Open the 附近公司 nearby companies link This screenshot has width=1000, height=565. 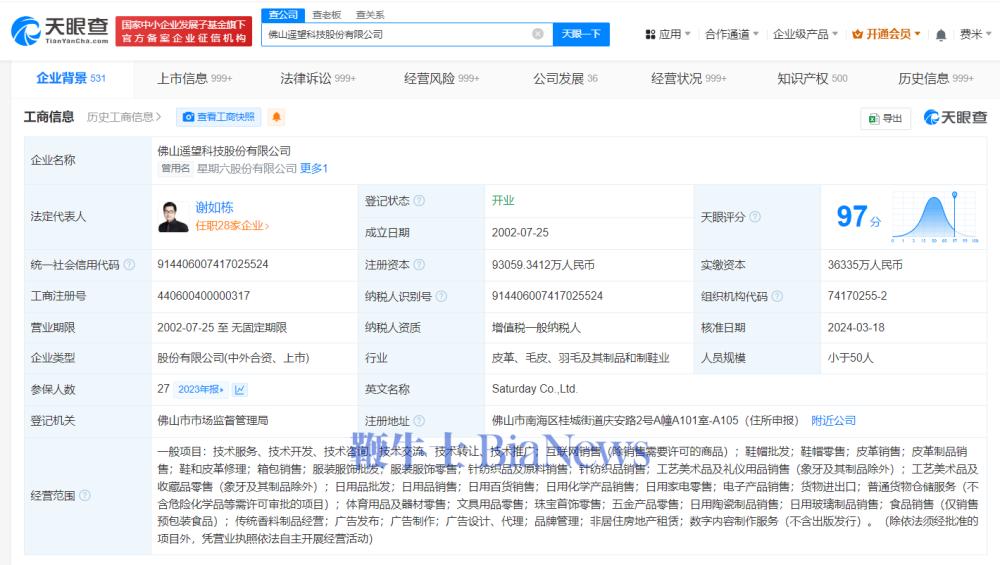pyautogui.click(x=834, y=421)
